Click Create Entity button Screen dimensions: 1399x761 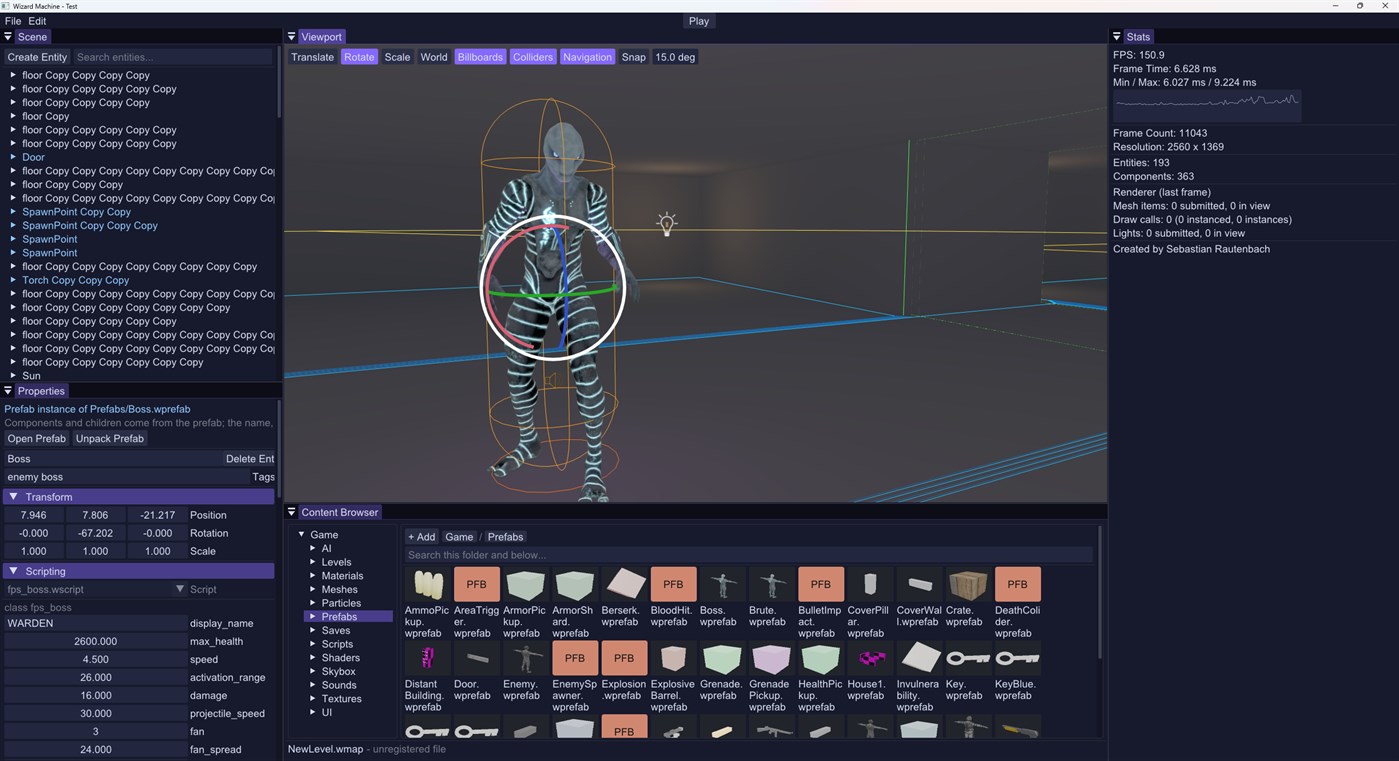tap(37, 57)
